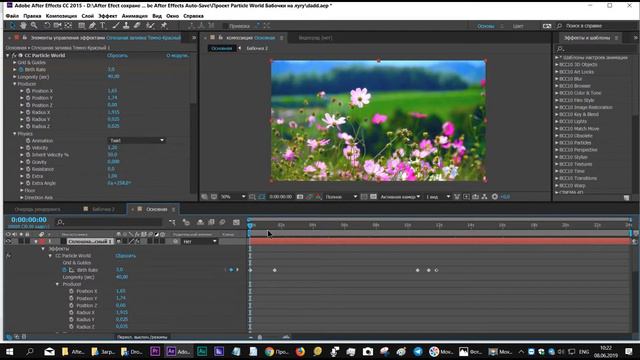640x360 pixels.
Task: Open viewer magnification 50% dropdown
Action: click(x=233, y=197)
